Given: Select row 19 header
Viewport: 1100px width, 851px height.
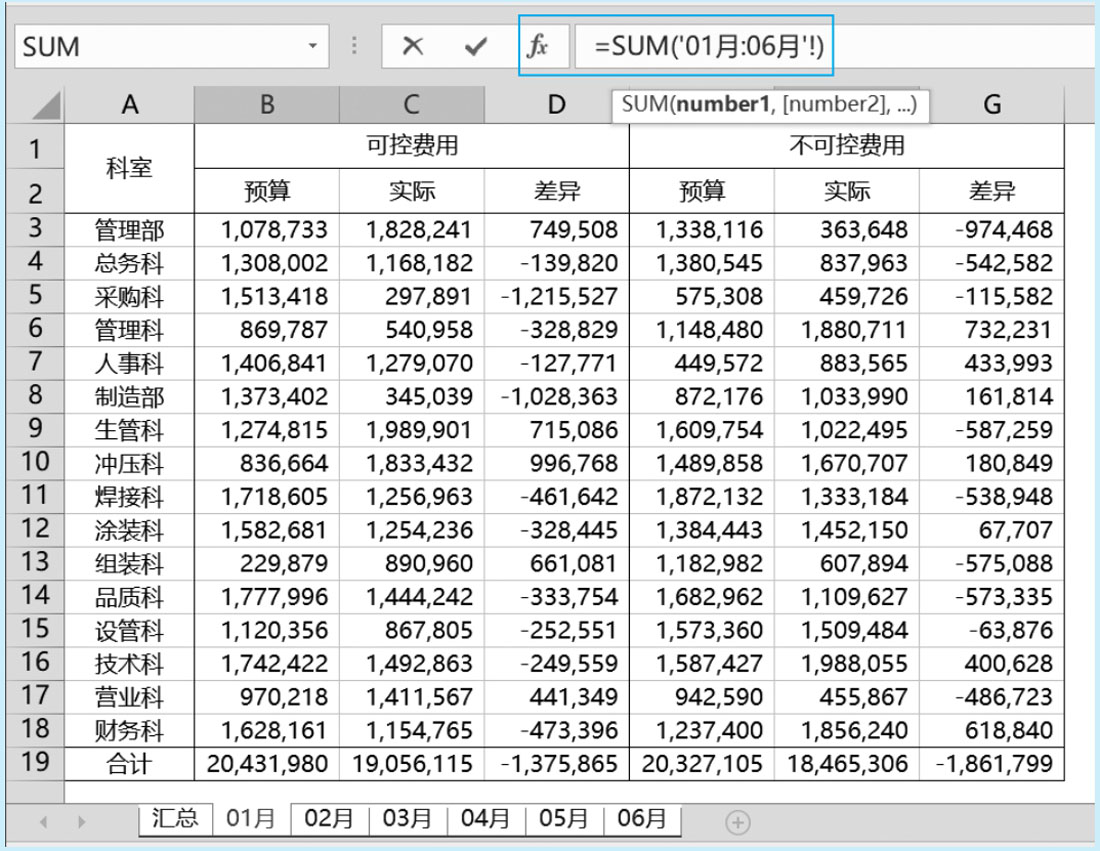Looking at the screenshot, I should click(x=34, y=762).
